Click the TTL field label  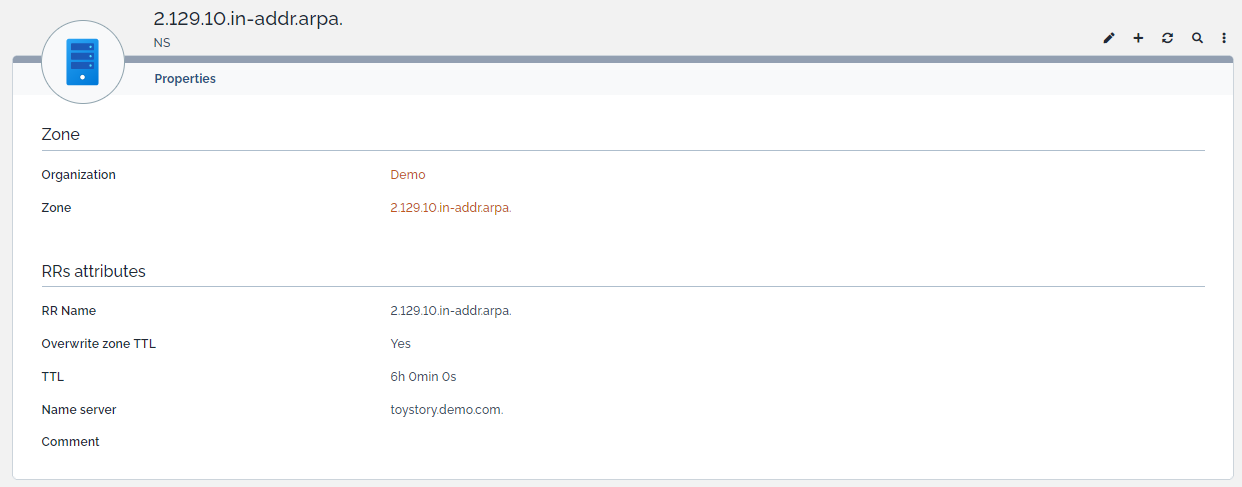click(53, 377)
